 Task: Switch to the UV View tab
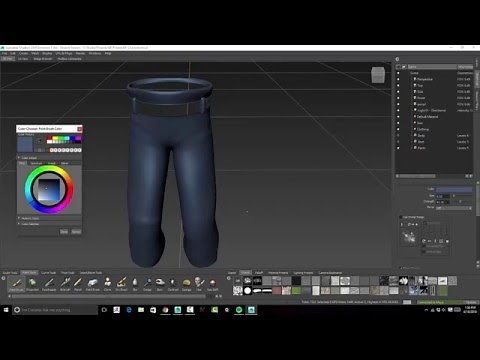[23, 59]
